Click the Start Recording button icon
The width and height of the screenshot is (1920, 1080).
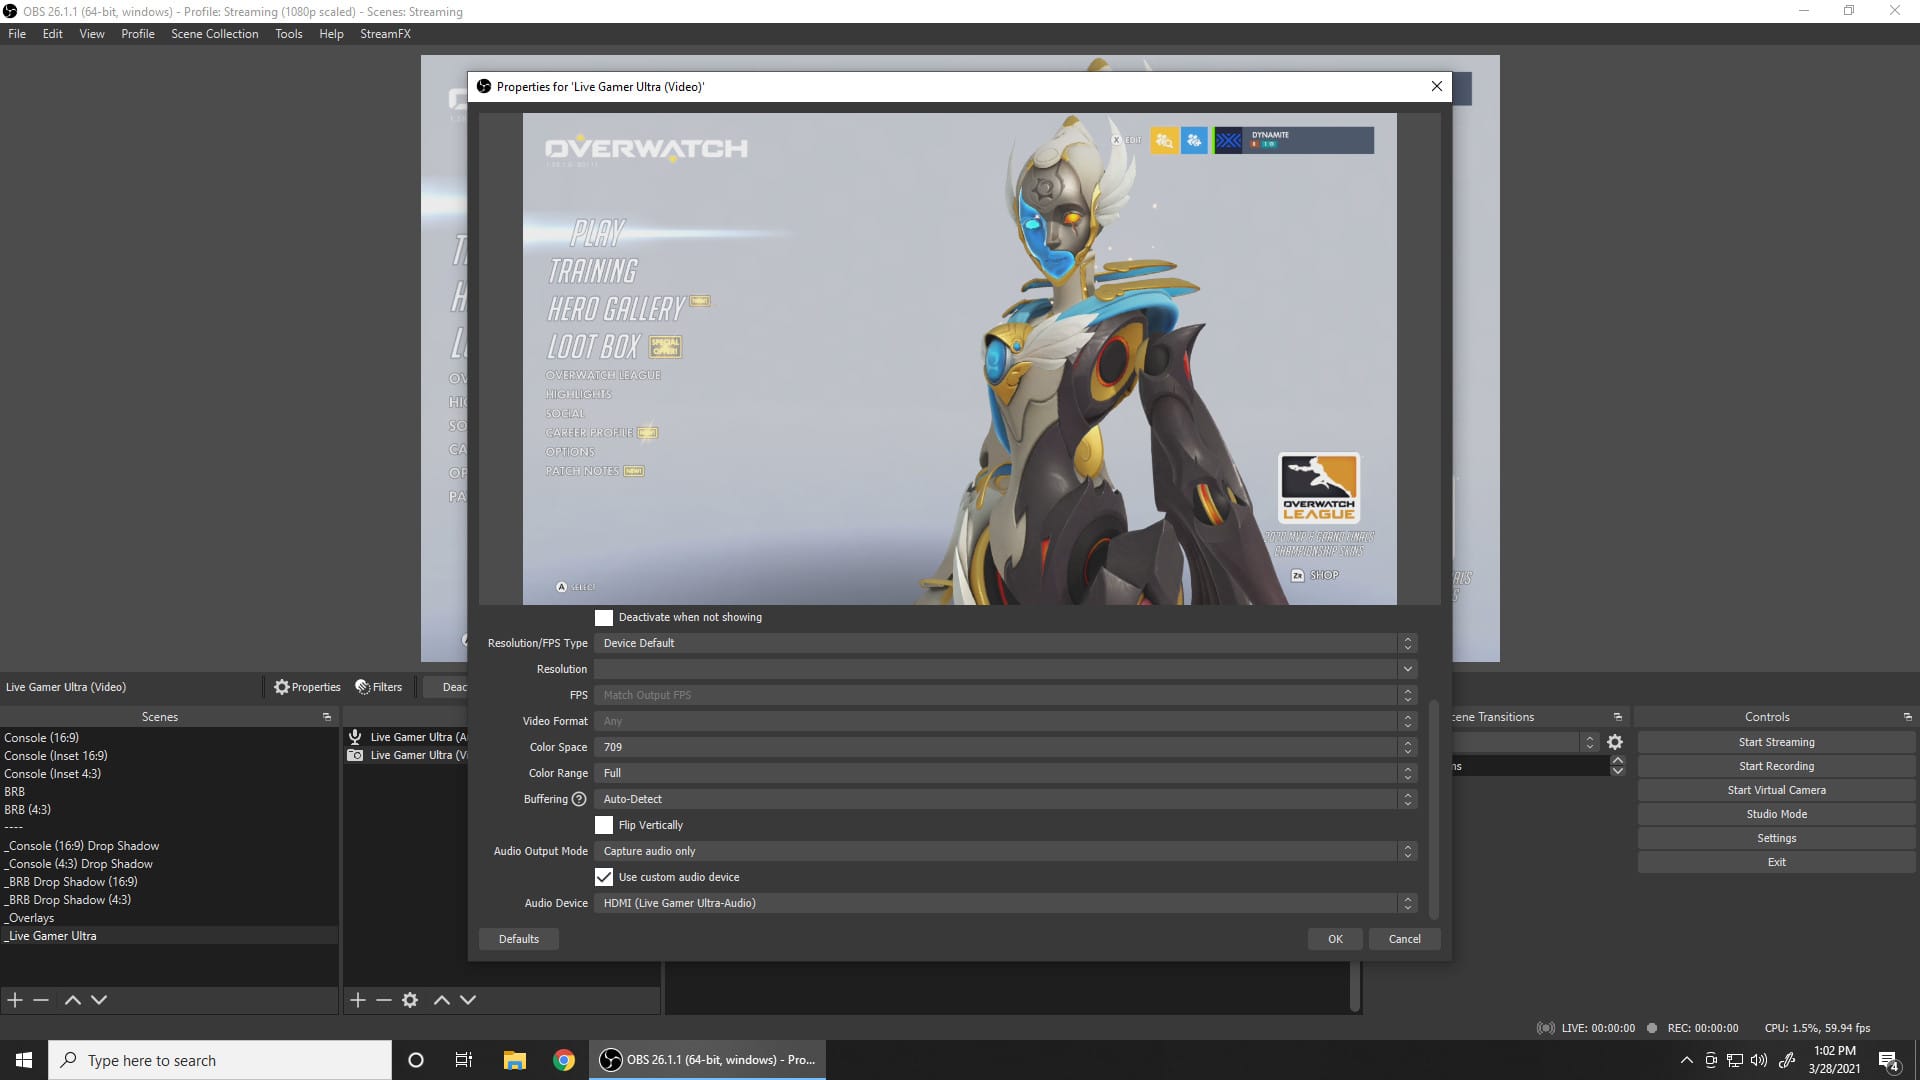coord(1776,765)
